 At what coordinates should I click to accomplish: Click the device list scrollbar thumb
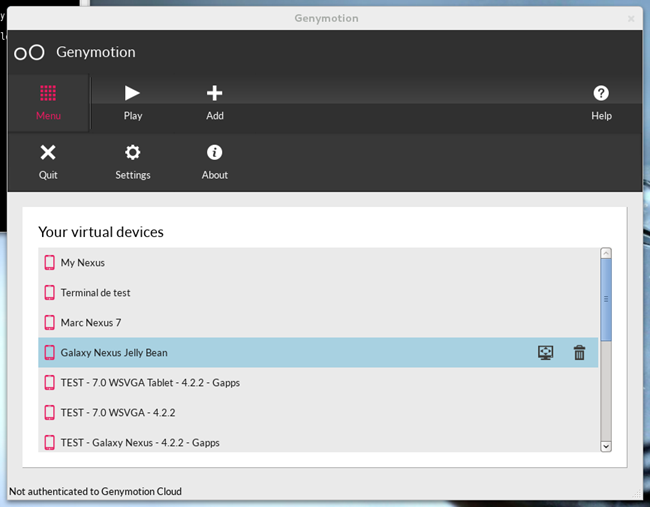pyautogui.click(x=606, y=300)
